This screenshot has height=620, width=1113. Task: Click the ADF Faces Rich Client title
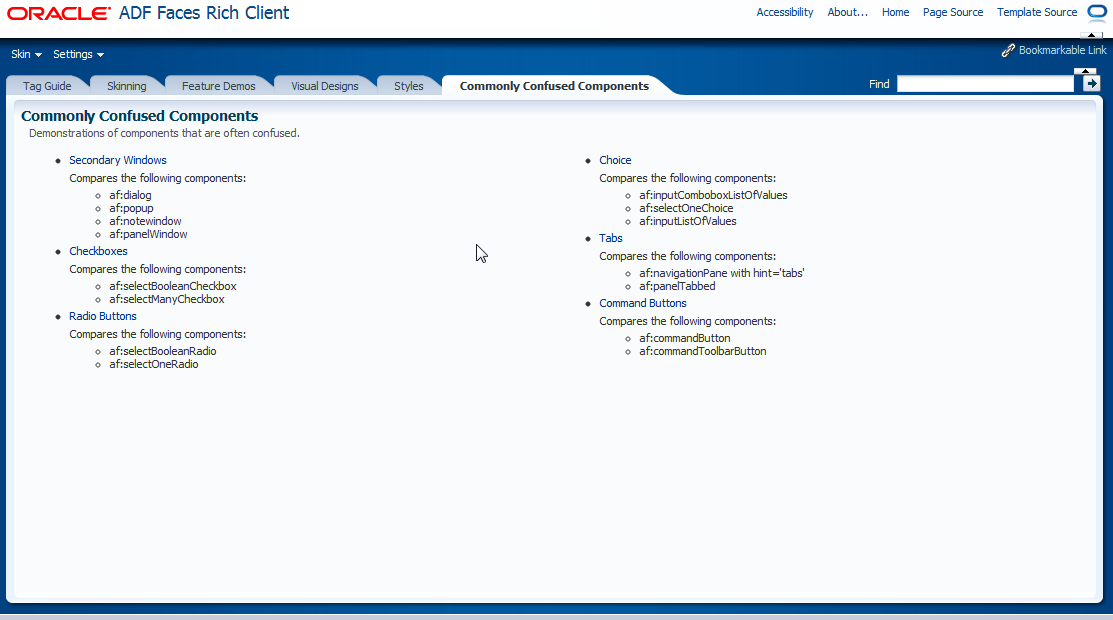click(x=204, y=13)
